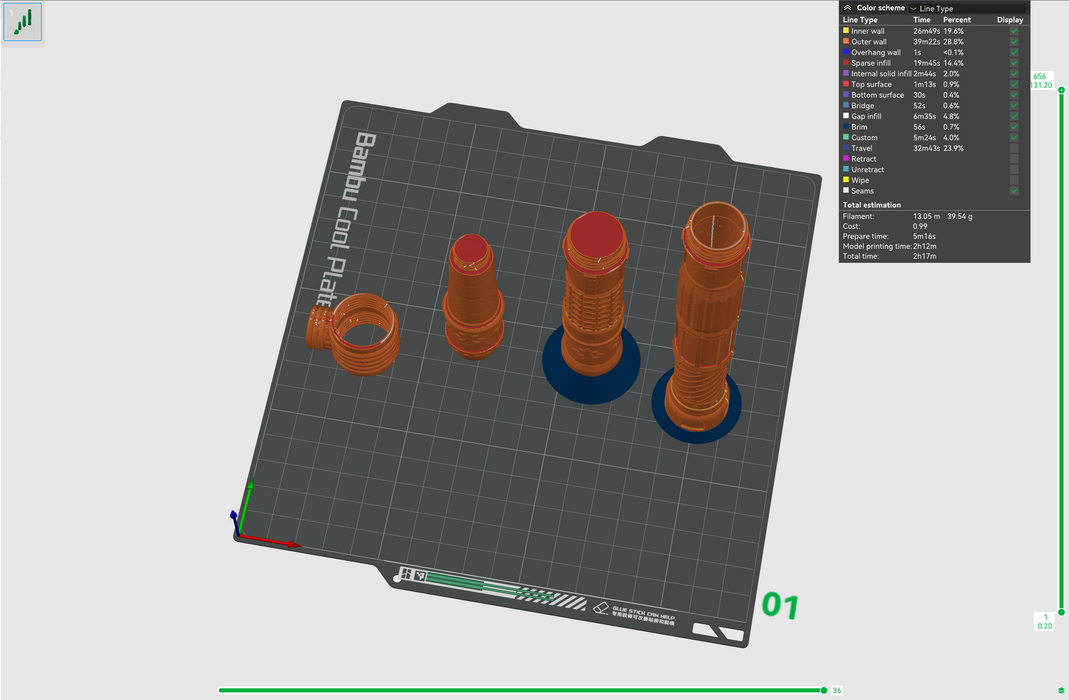Screen dimensions: 1069x700
Task: Click the plate thumbnail icon at top left
Action: (23, 23)
